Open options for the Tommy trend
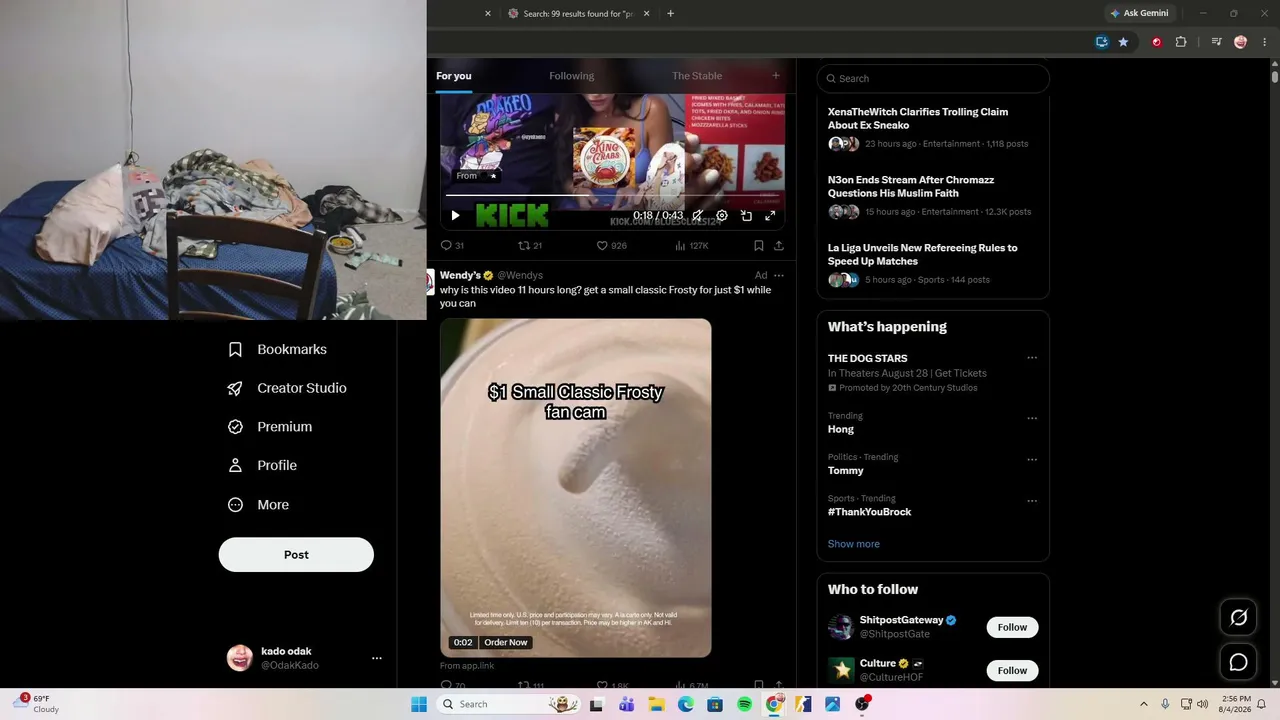Image resolution: width=1280 pixels, height=720 pixels. click(1032, 460)
